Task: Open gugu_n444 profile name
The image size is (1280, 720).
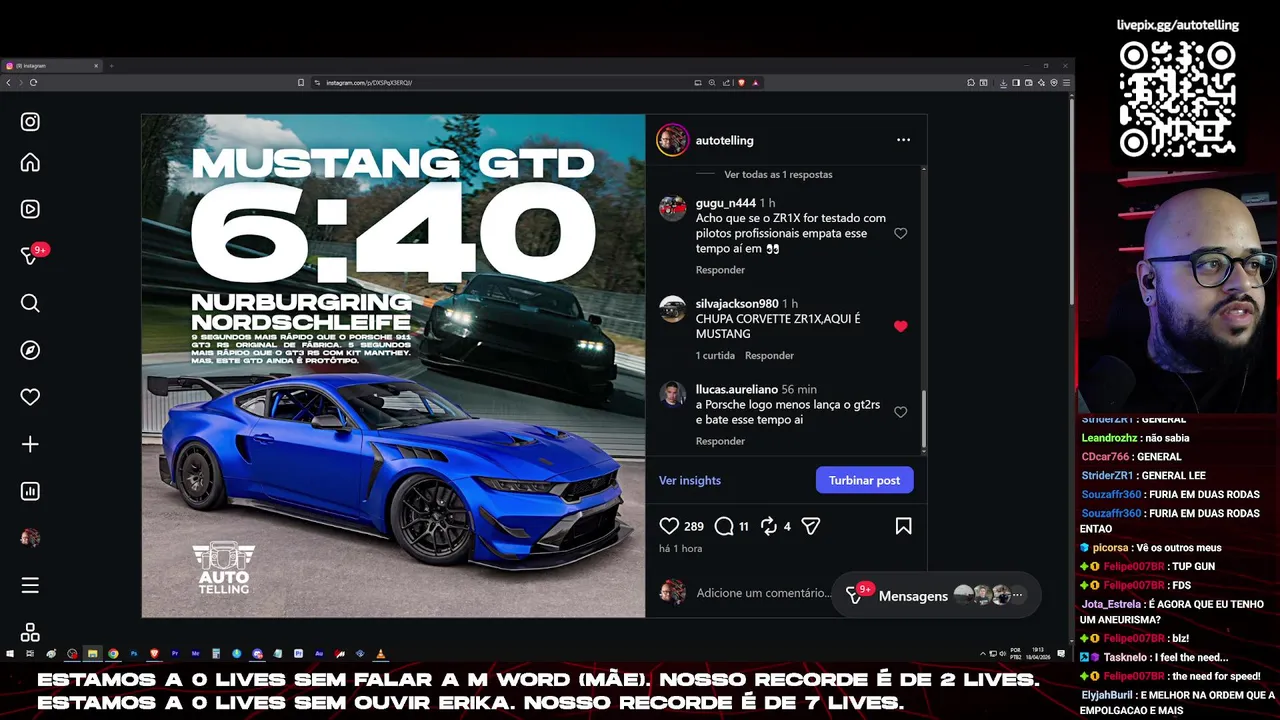Action: pos(726,203)
